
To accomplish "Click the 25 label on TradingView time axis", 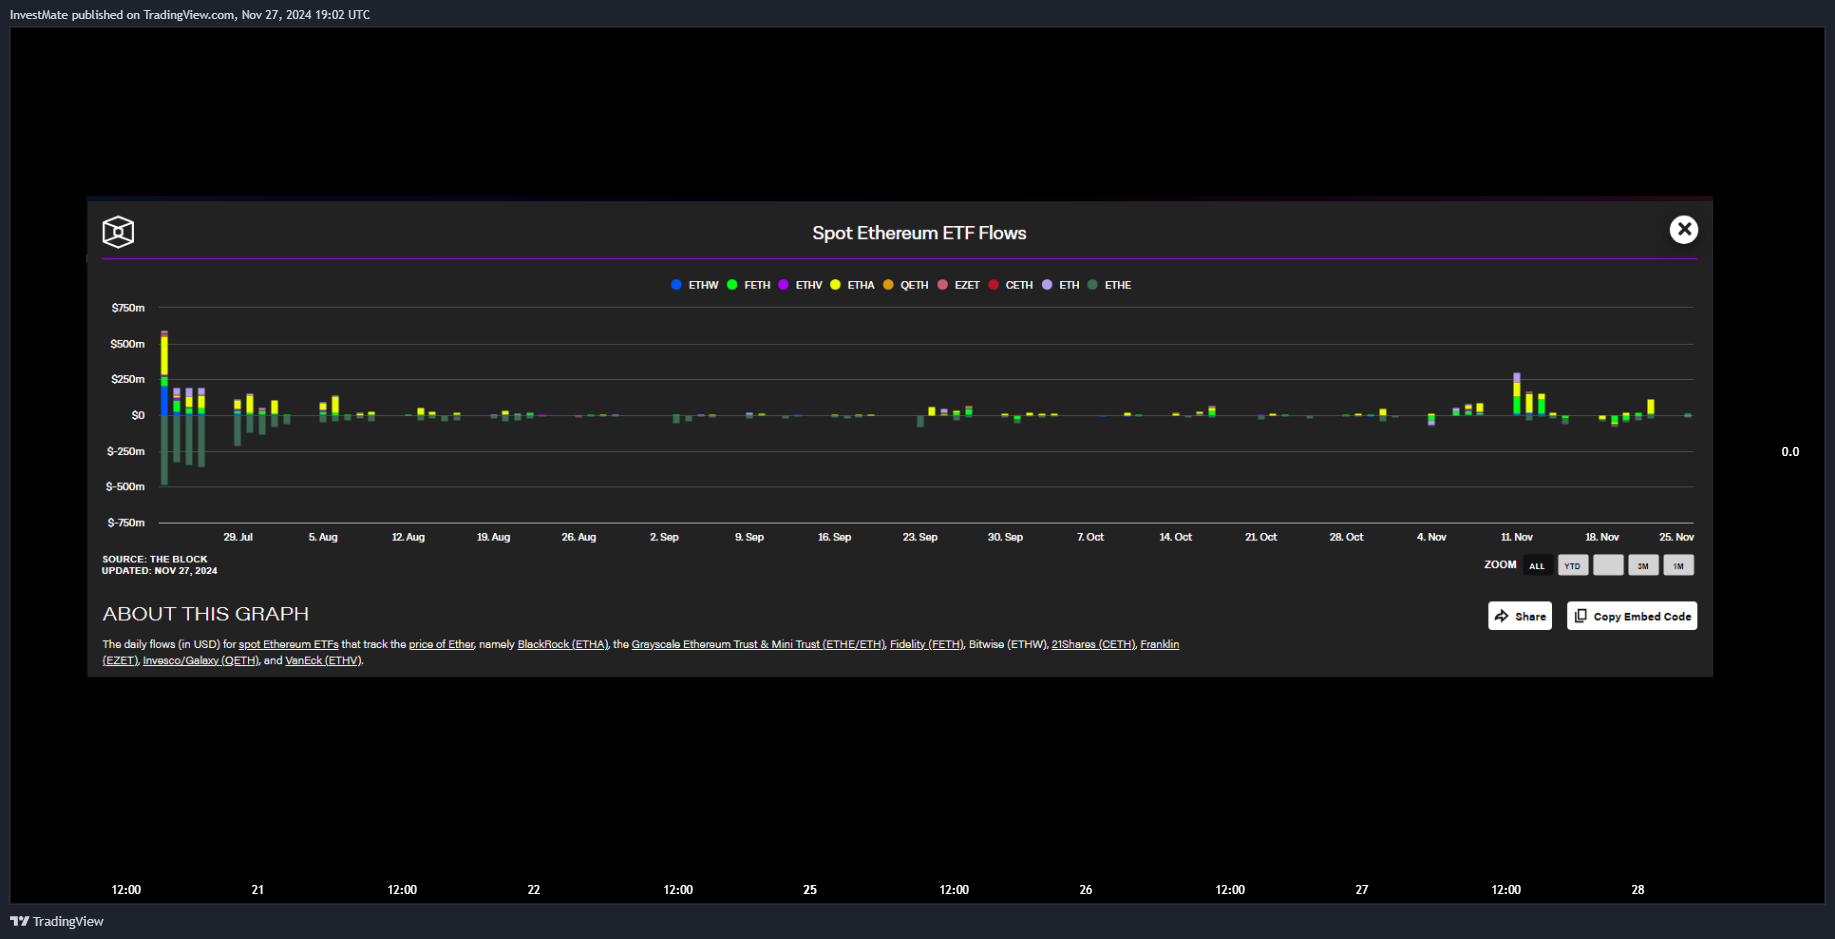I will (810, 889).
